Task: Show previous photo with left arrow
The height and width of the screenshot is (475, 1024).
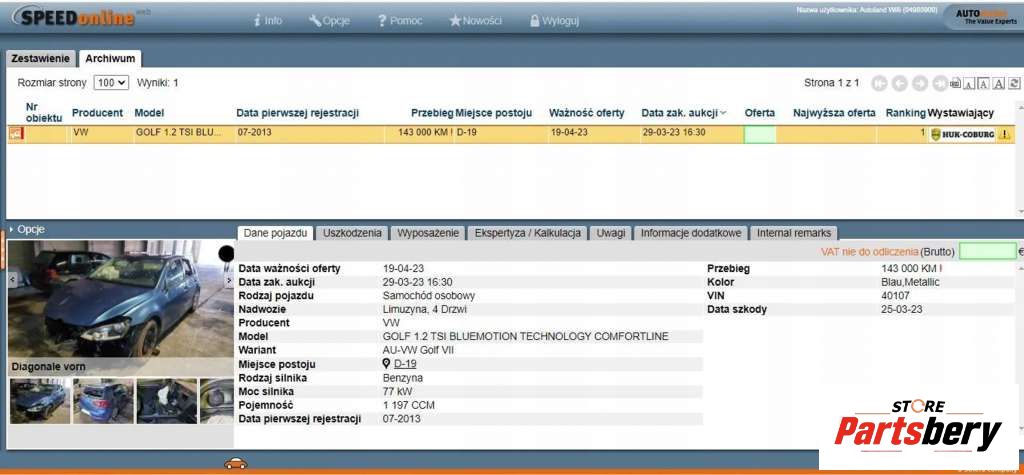Action: pyautogui.click(x=12, y=280)
